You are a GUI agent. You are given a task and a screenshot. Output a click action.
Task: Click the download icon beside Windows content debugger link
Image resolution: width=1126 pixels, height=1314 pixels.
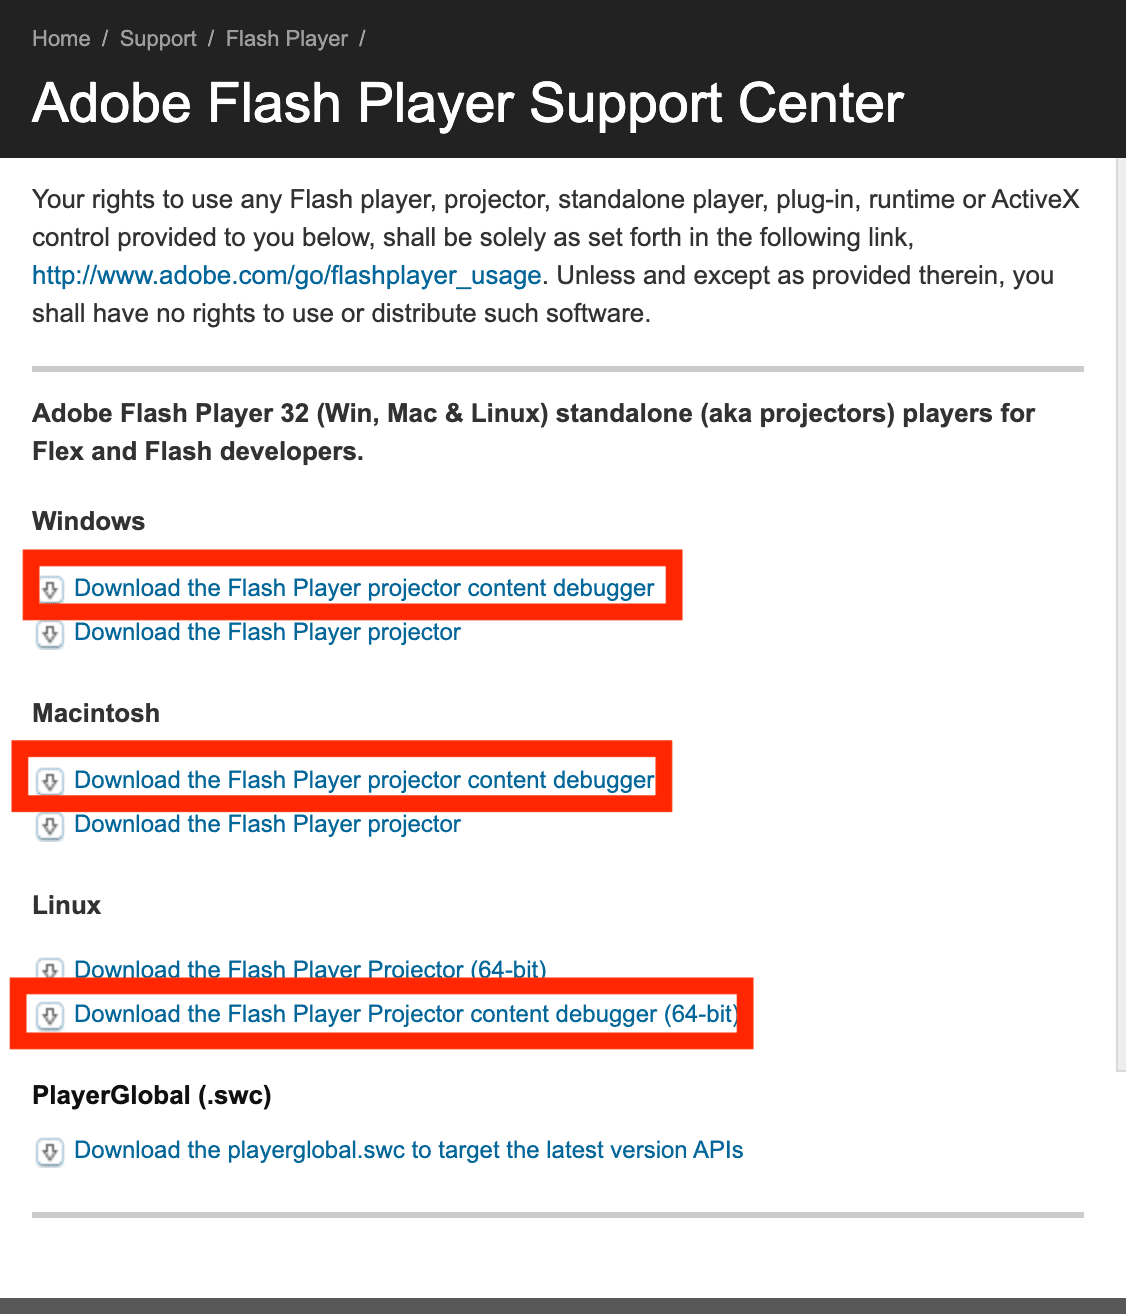click(x=50, y=589)
